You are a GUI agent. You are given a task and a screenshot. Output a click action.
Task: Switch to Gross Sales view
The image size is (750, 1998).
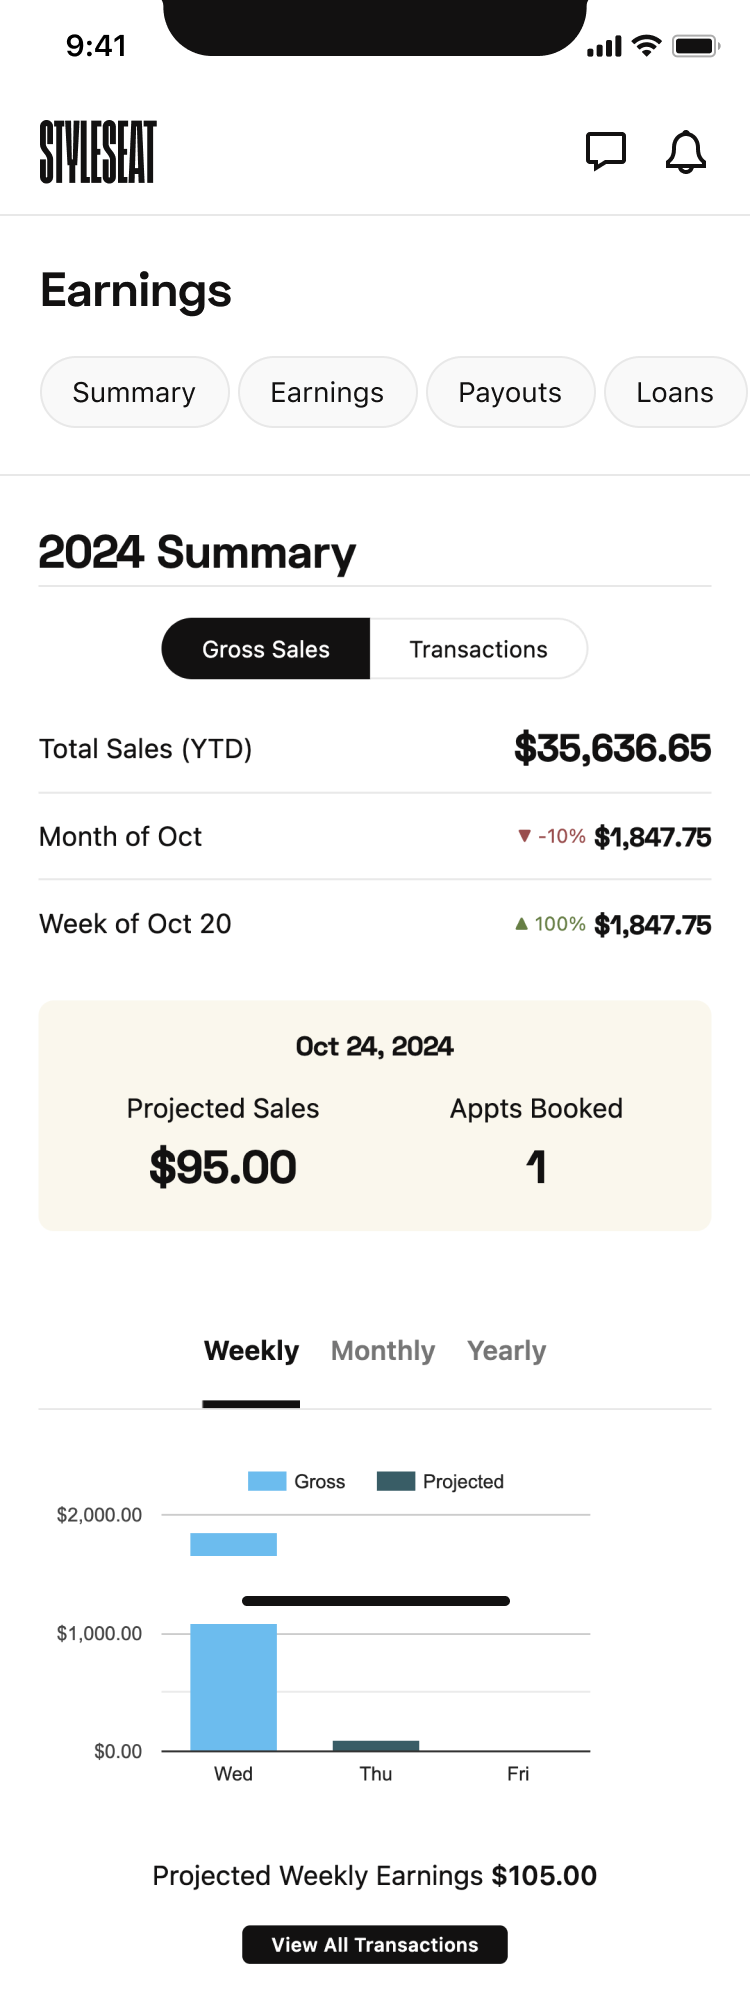click(266, 649)
